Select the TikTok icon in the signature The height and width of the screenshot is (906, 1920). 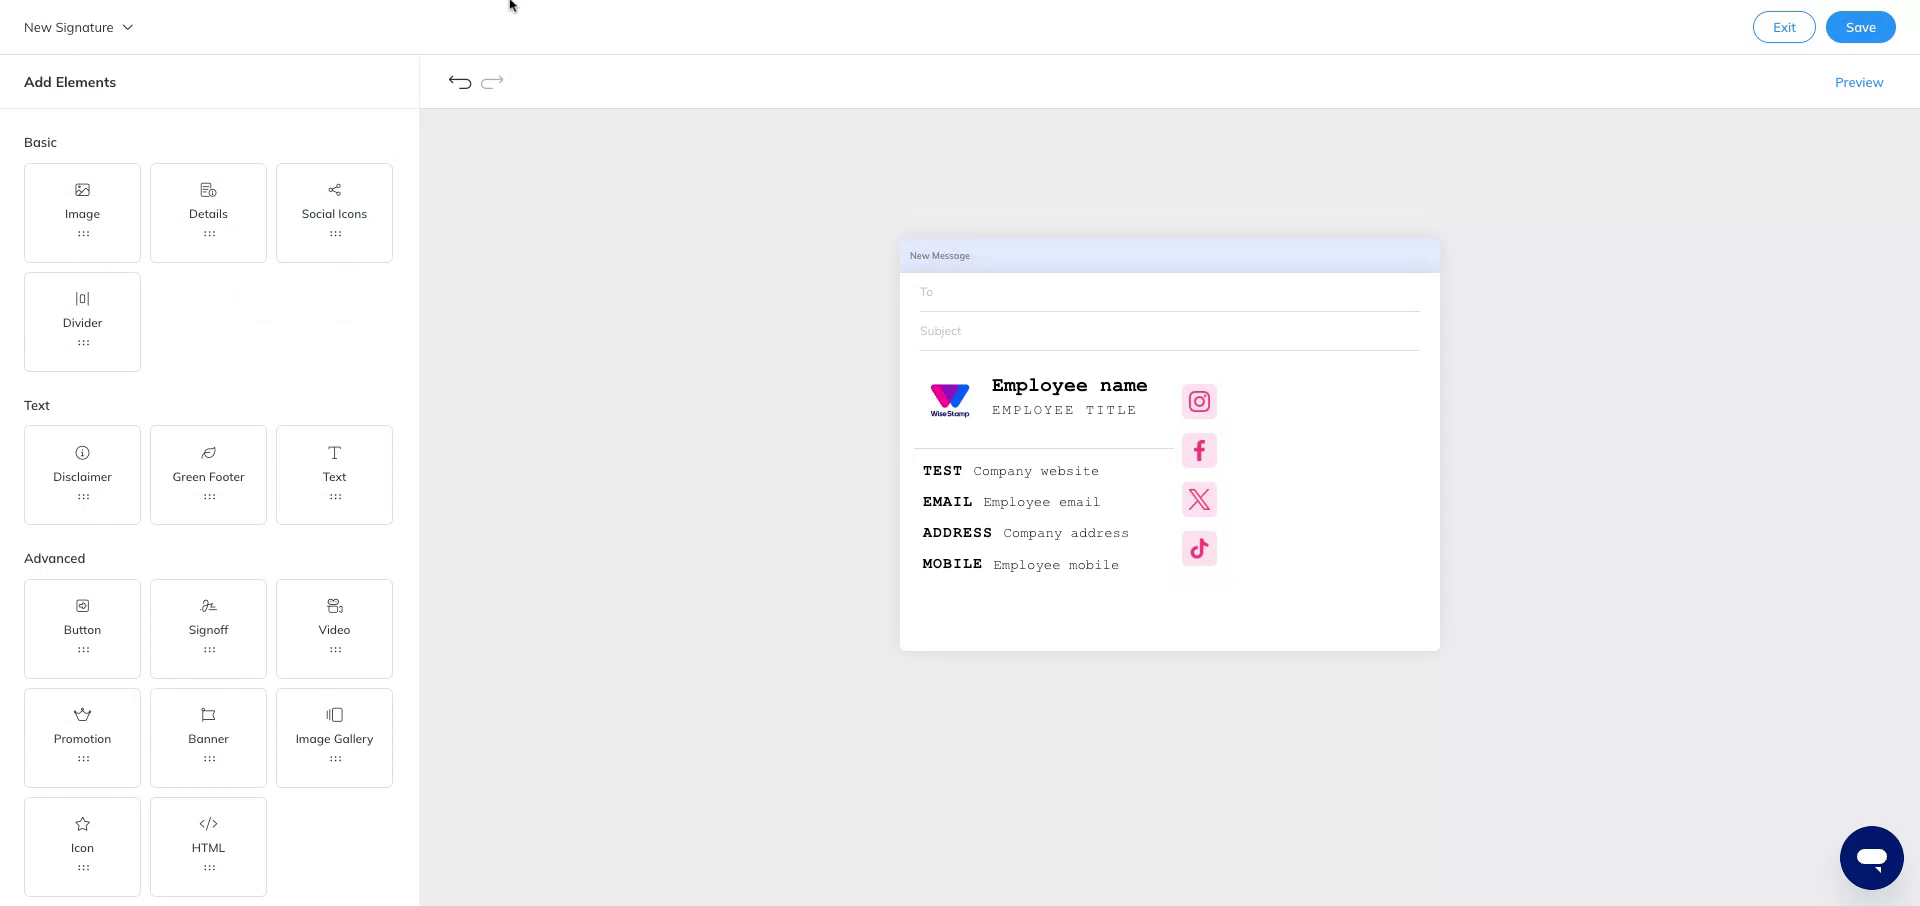pos(1198,548)
